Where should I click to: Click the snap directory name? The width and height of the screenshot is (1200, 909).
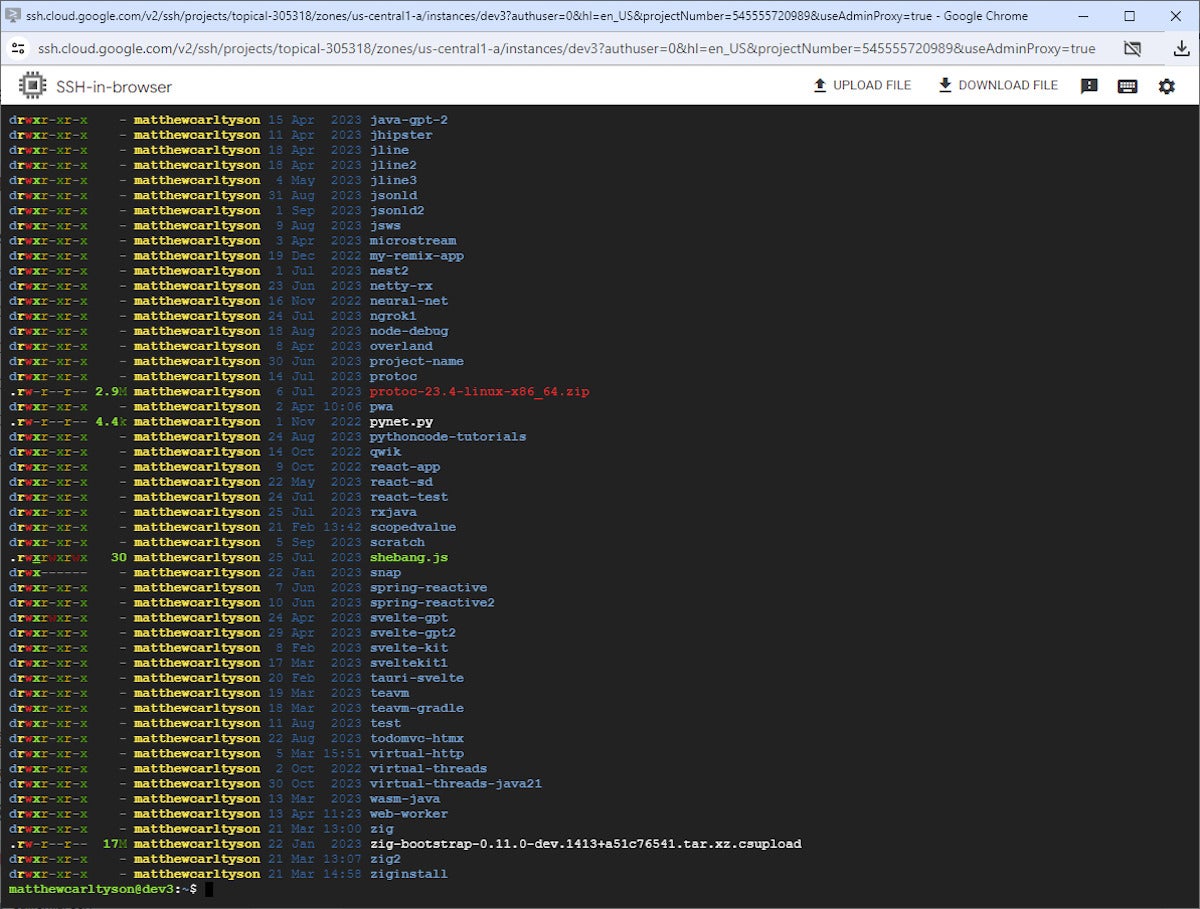tap(385, 573)
